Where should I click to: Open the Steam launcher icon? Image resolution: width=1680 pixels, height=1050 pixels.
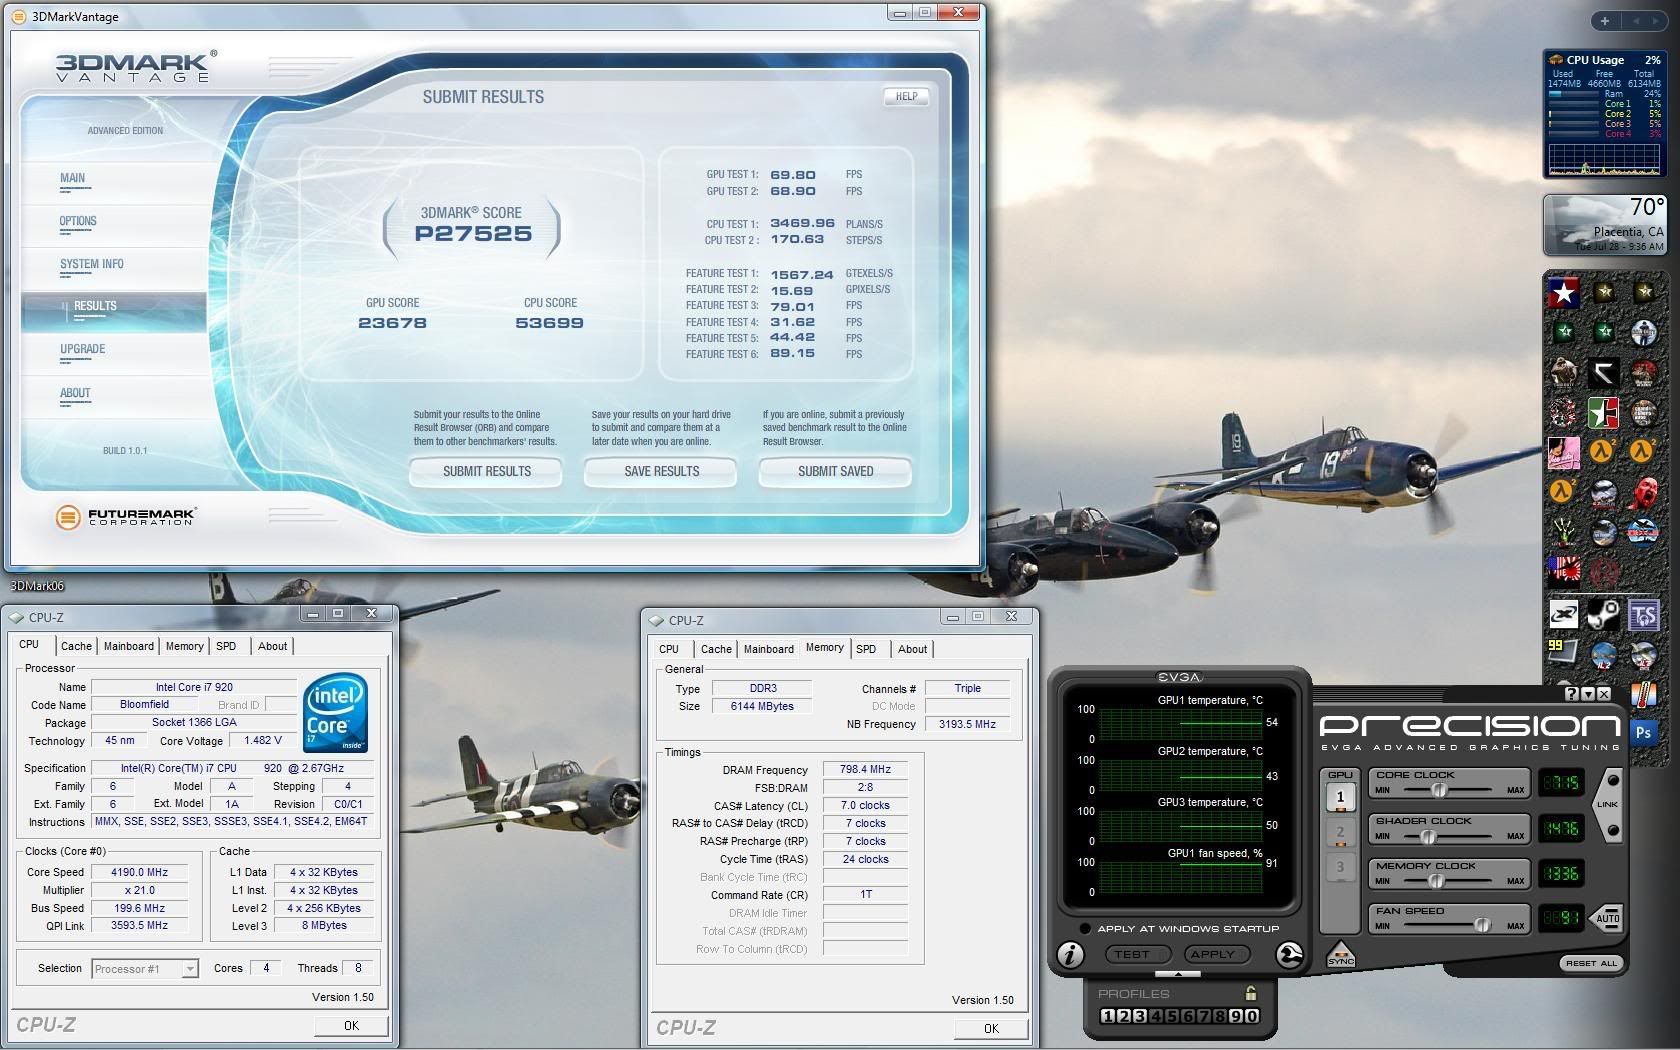[x=1604, y=615]
